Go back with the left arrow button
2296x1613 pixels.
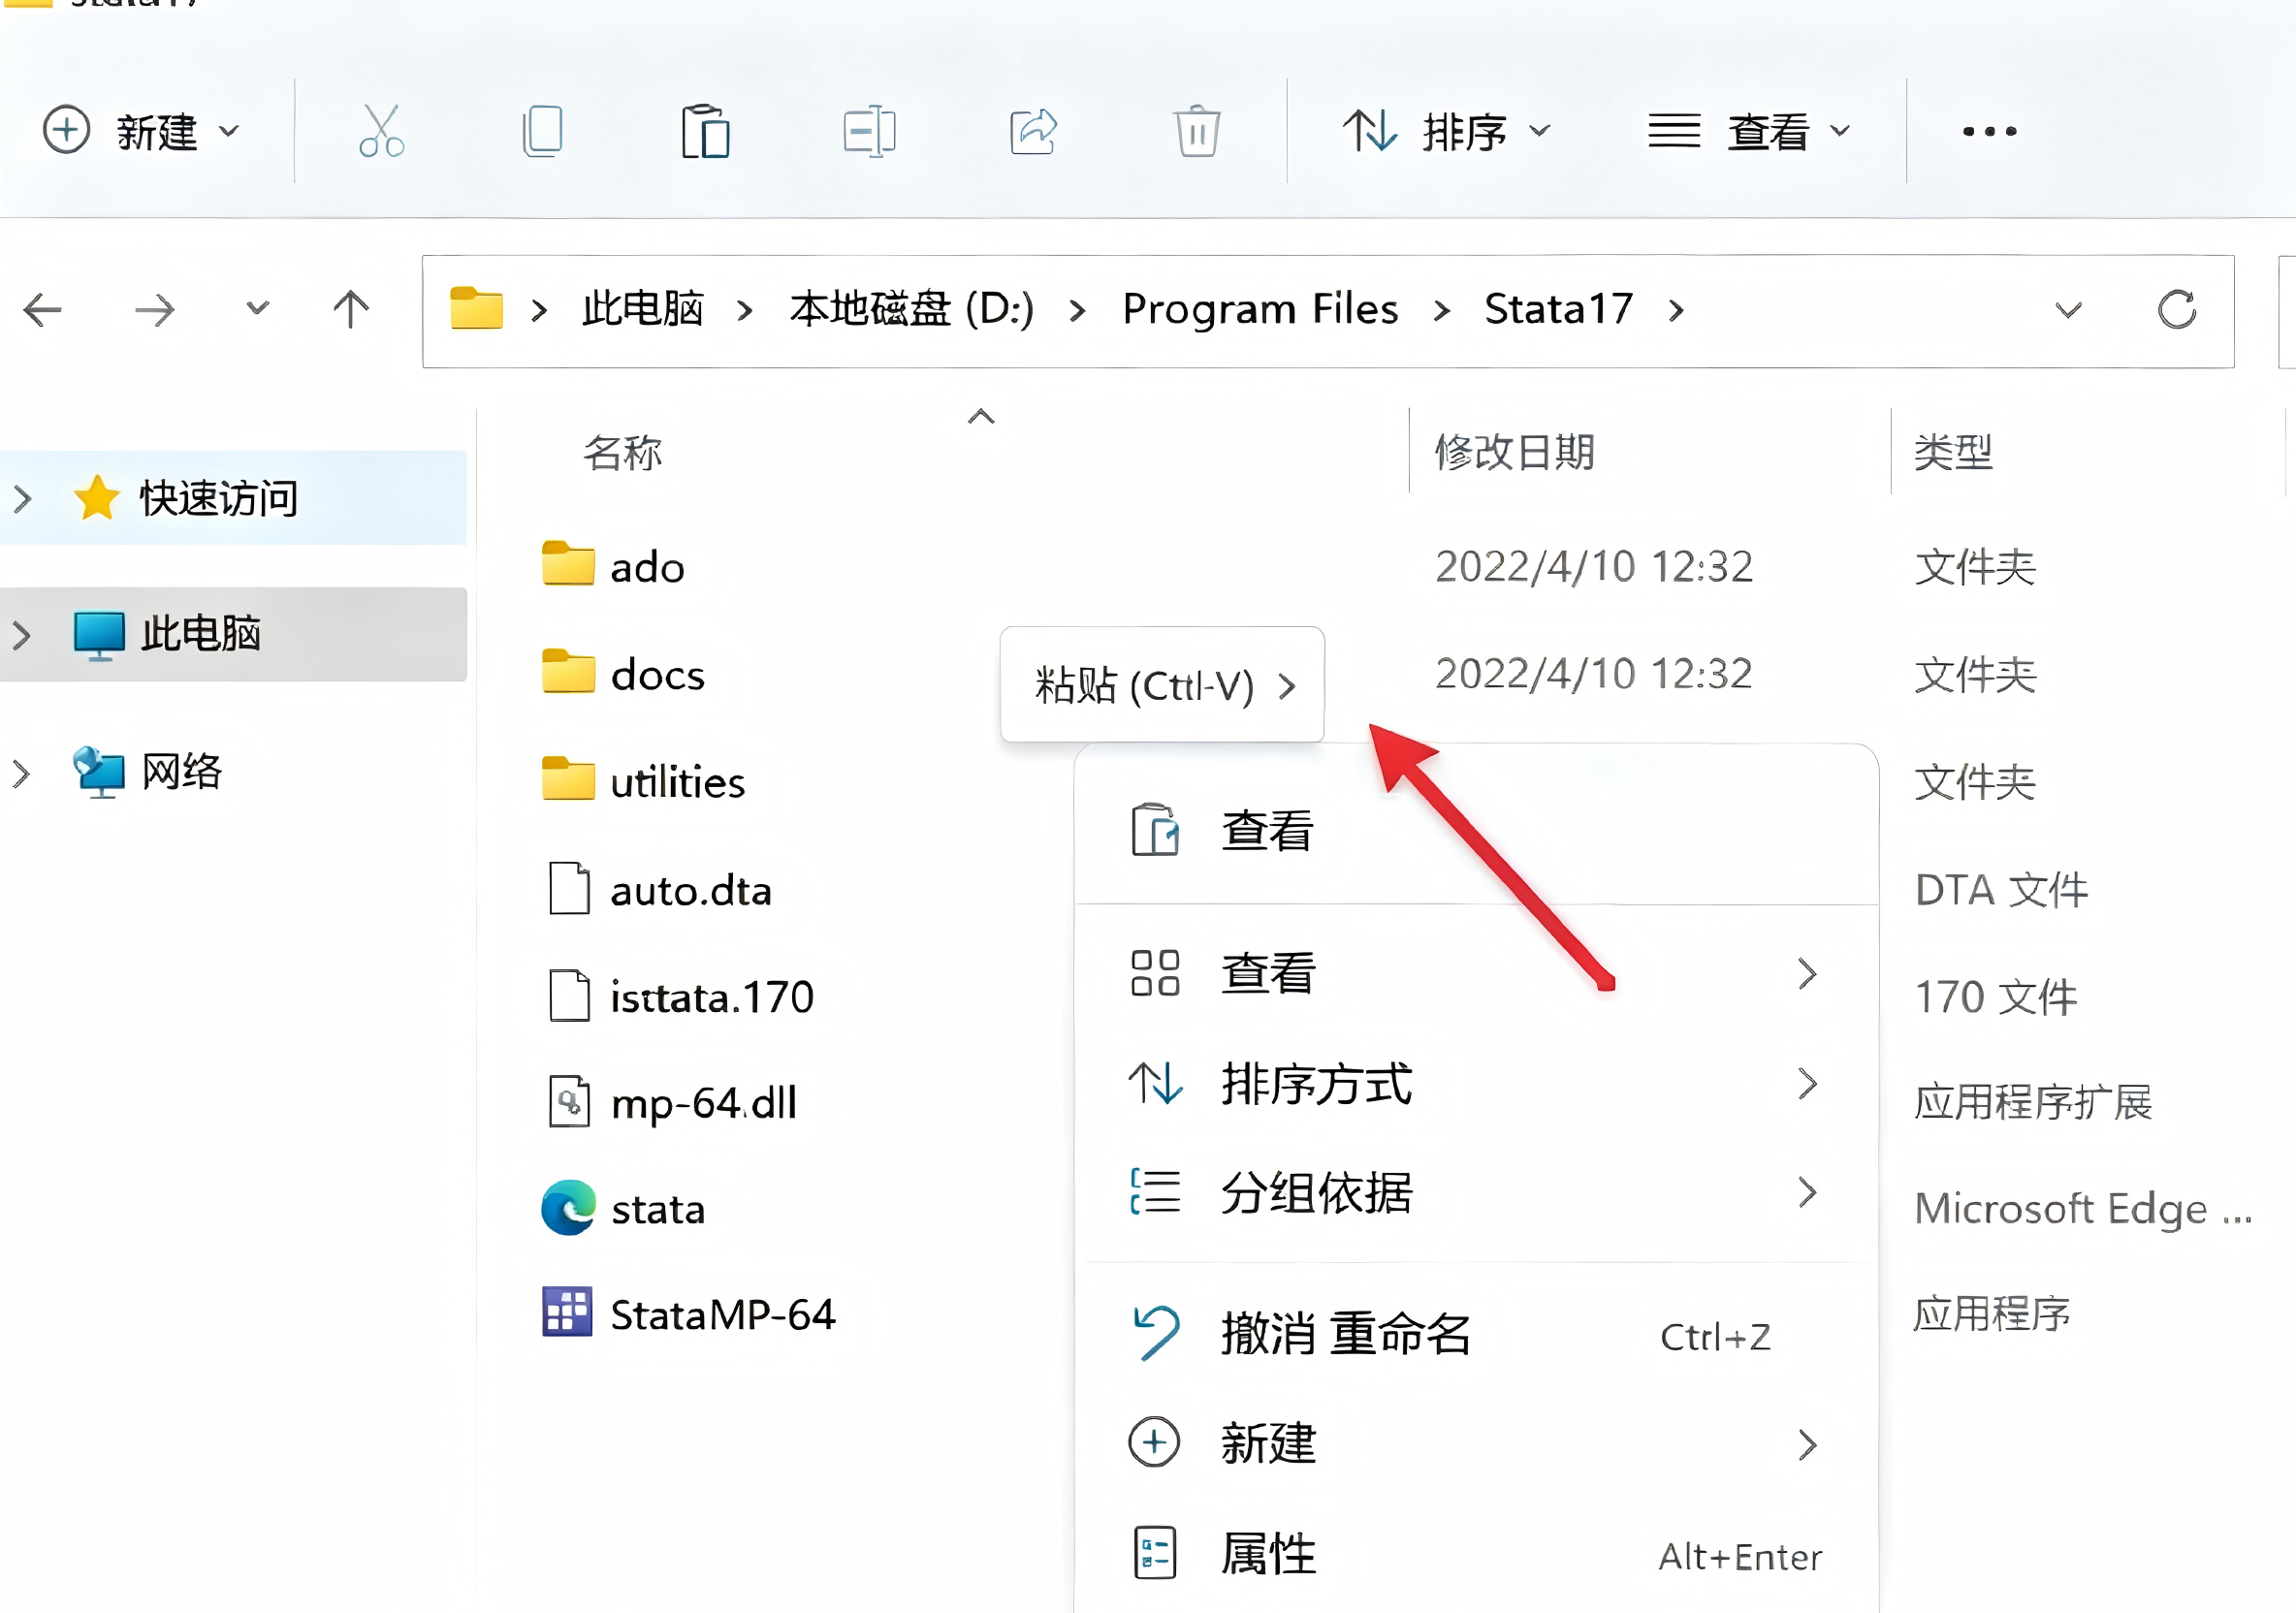click(x=43, y=310)
